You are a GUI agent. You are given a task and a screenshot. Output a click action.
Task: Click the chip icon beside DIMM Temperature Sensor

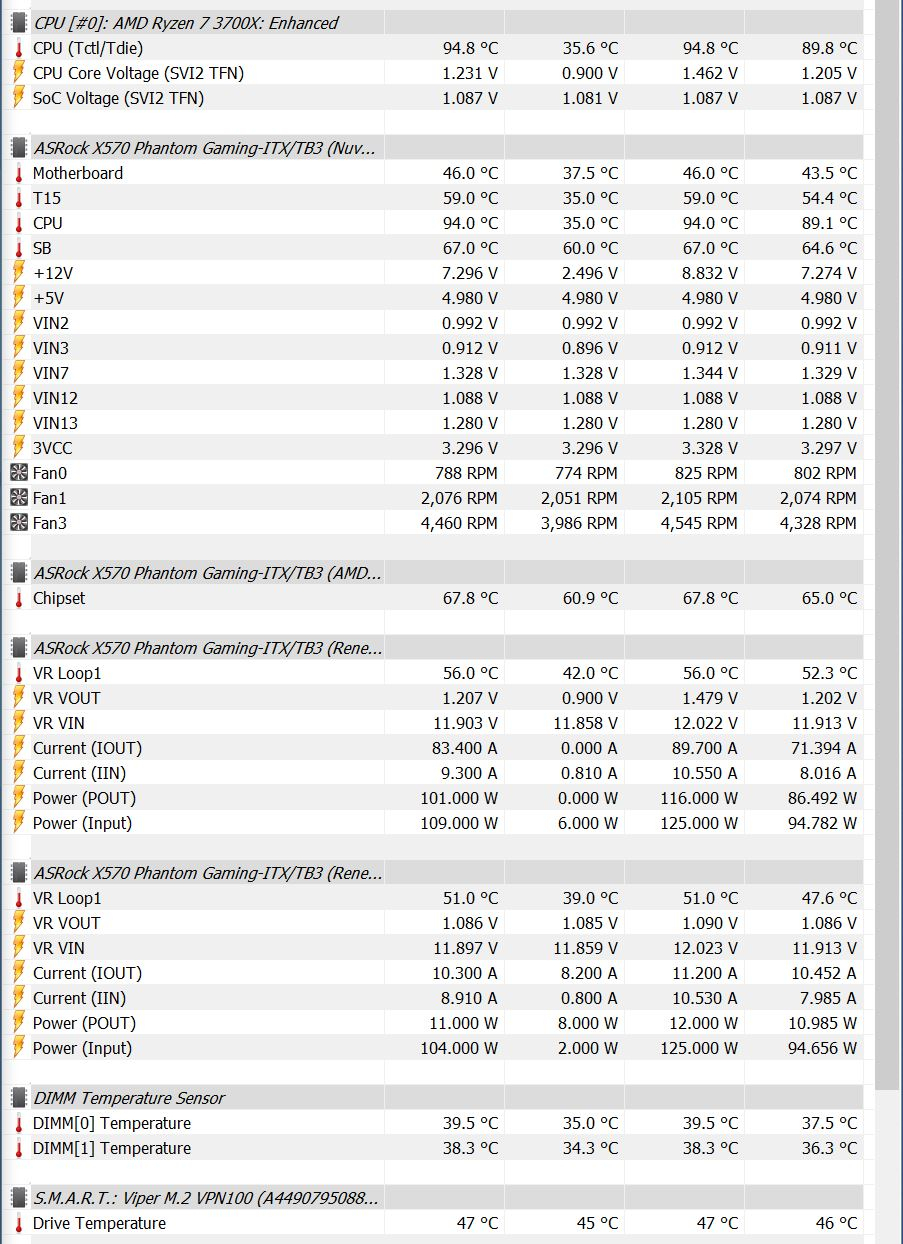pyautogui.click(x=18, y=1097)
